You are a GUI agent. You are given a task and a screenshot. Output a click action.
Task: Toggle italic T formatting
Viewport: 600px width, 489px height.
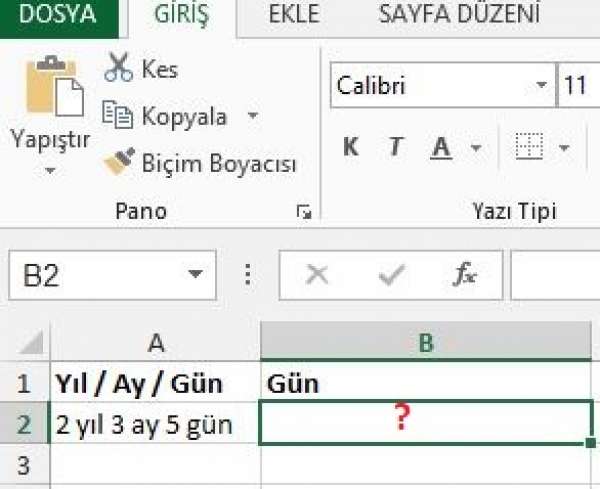coord(396,146)
